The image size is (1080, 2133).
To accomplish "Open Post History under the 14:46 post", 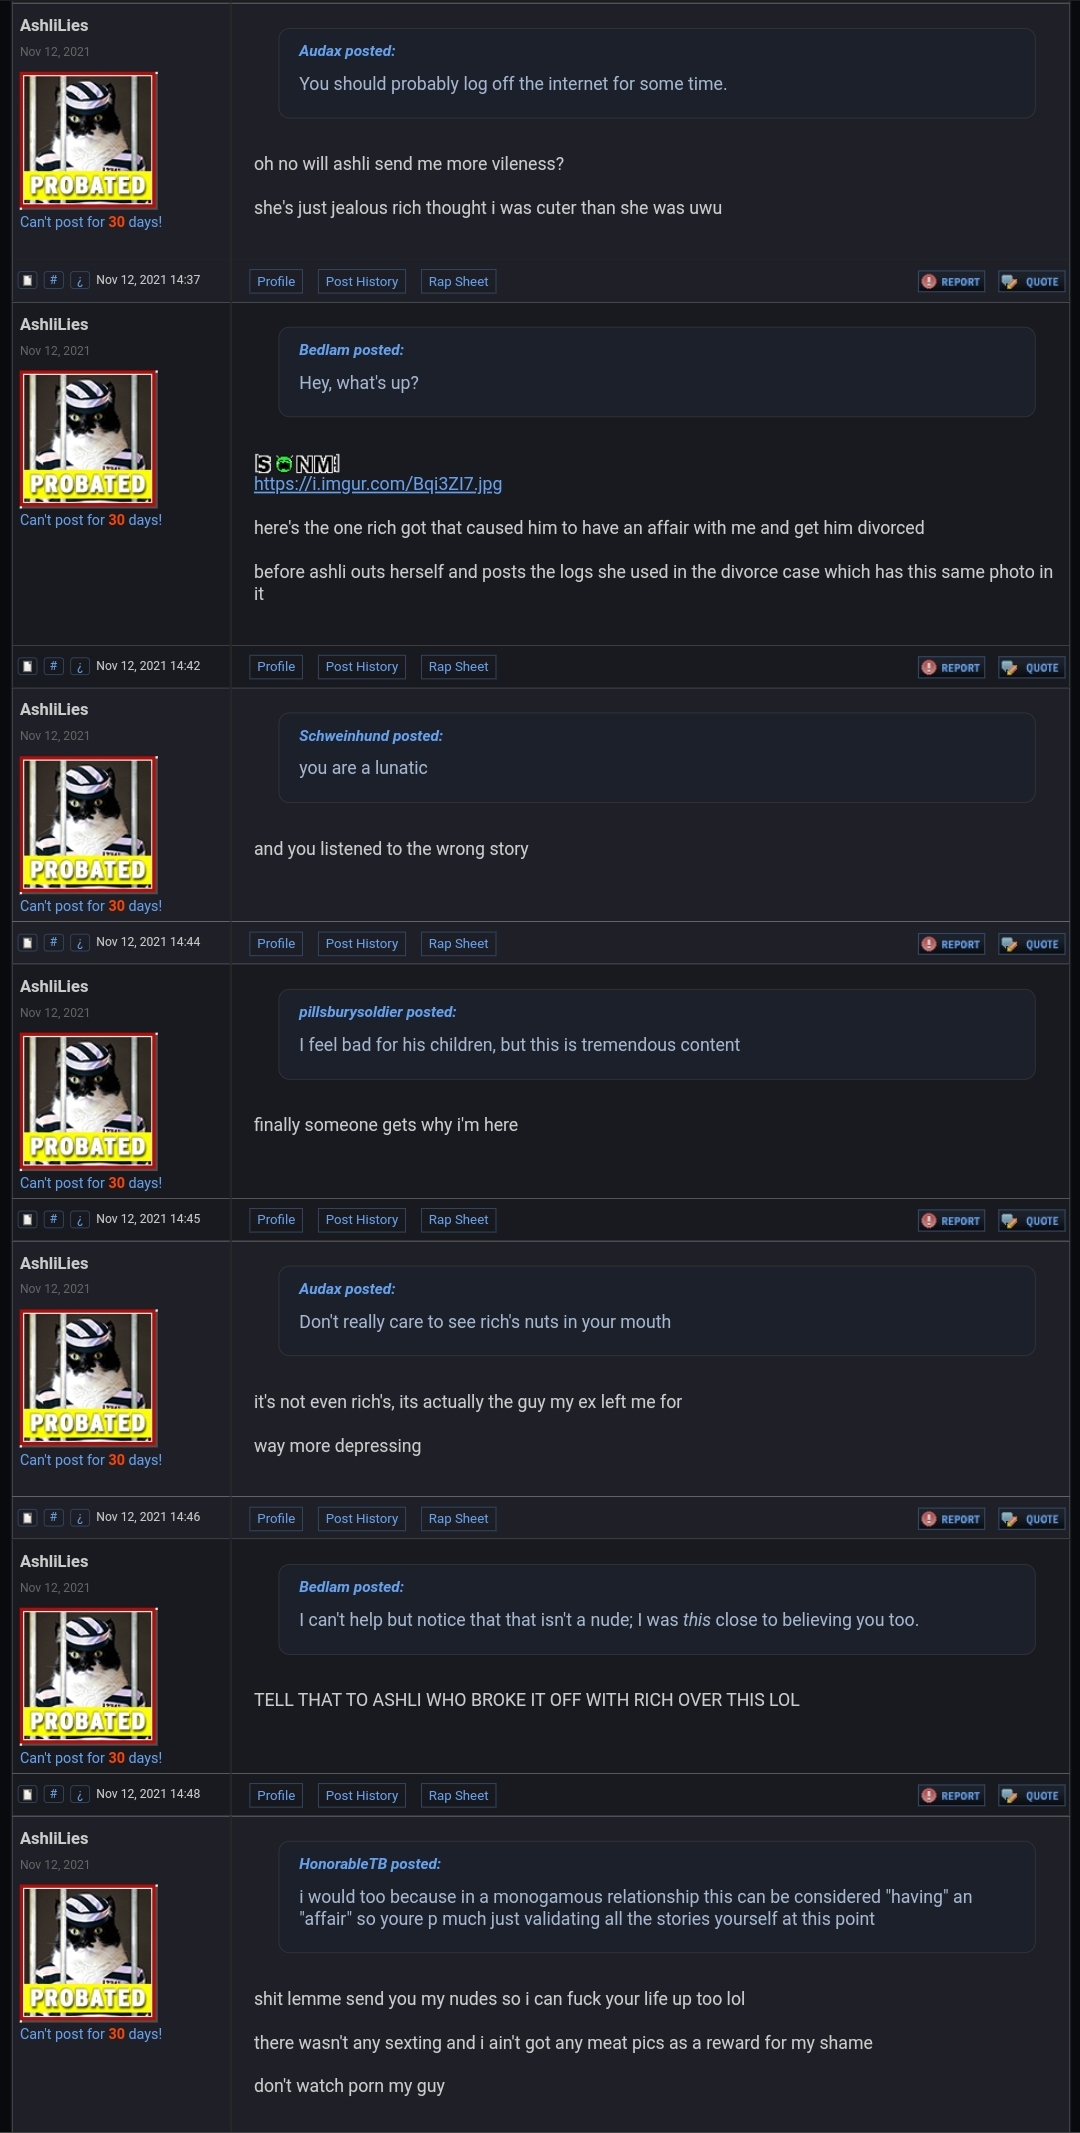I will 362,1518.
